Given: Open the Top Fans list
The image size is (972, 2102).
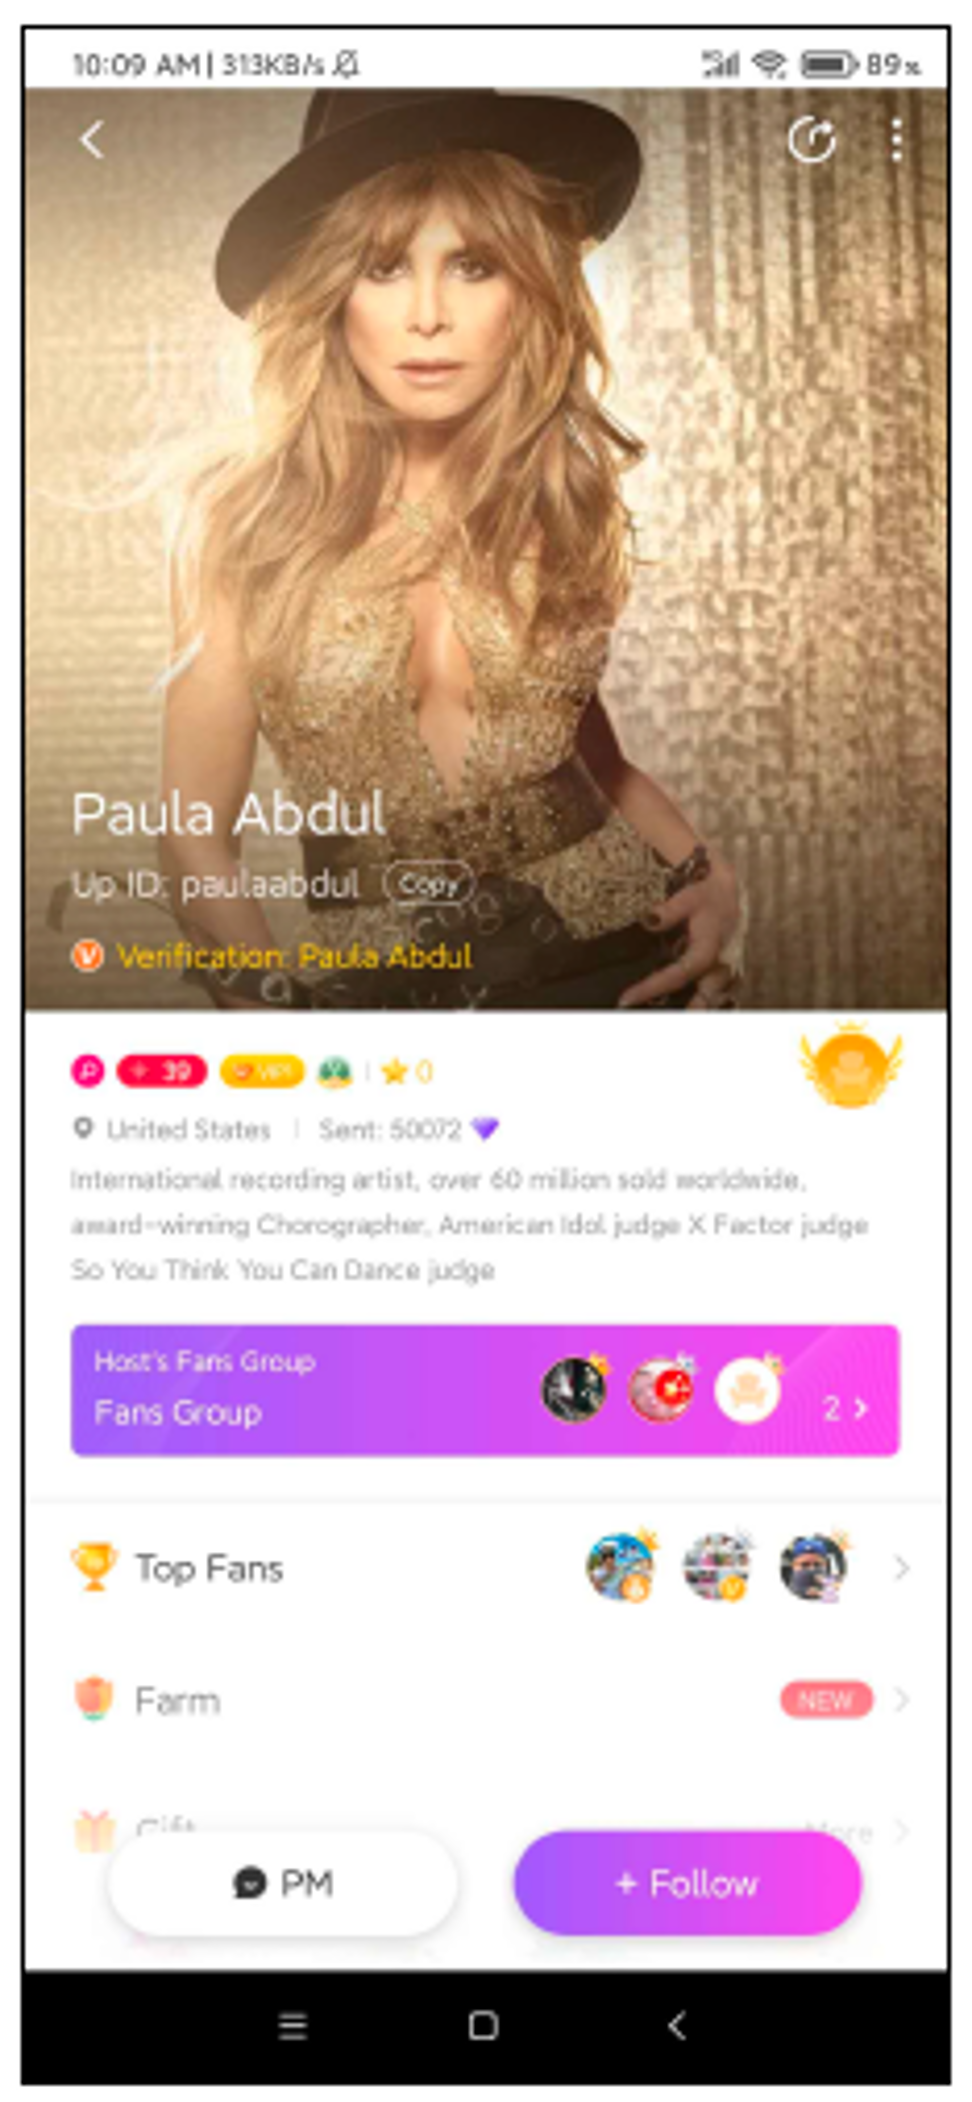Looking at the screenshot, I should (x=485, y=1567).
